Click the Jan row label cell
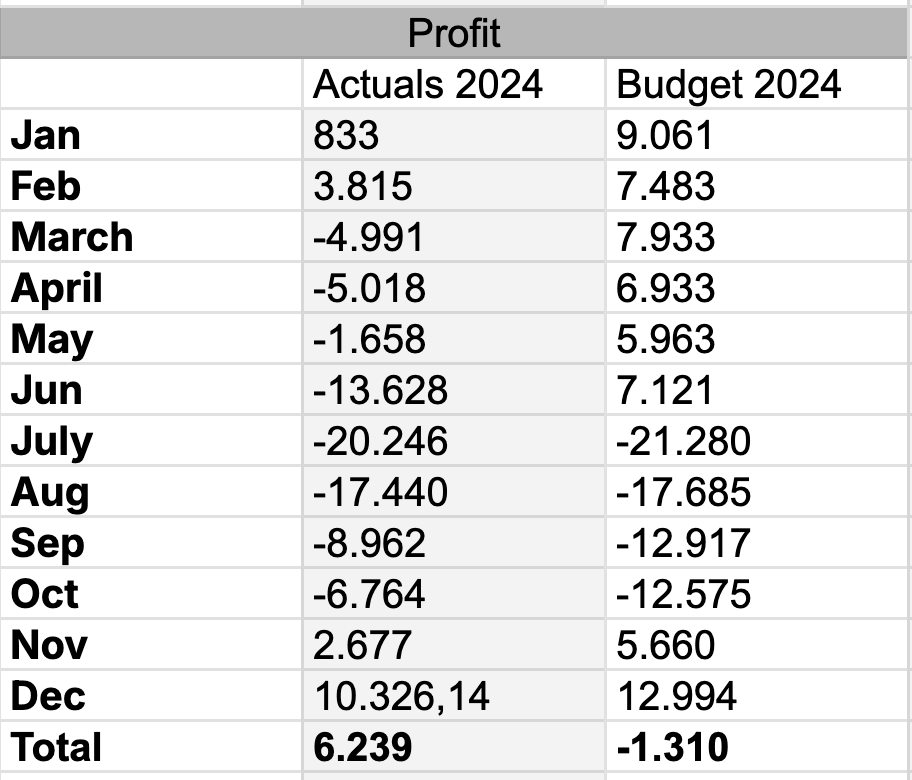912x780 pixels. [150, 135]
